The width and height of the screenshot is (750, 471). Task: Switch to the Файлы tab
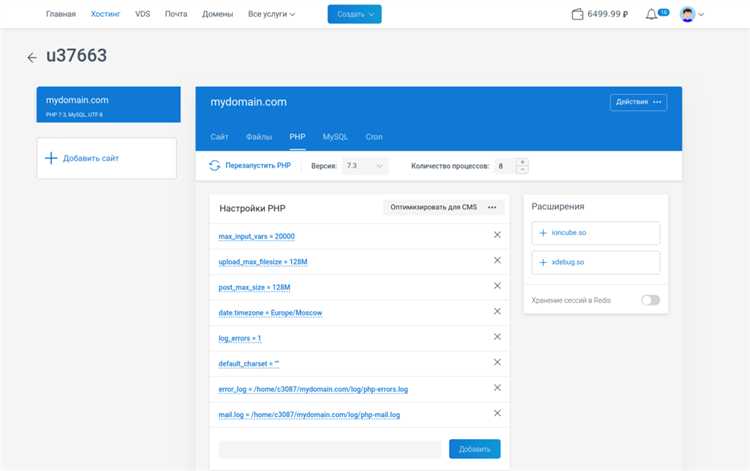[x=259, y=137]
